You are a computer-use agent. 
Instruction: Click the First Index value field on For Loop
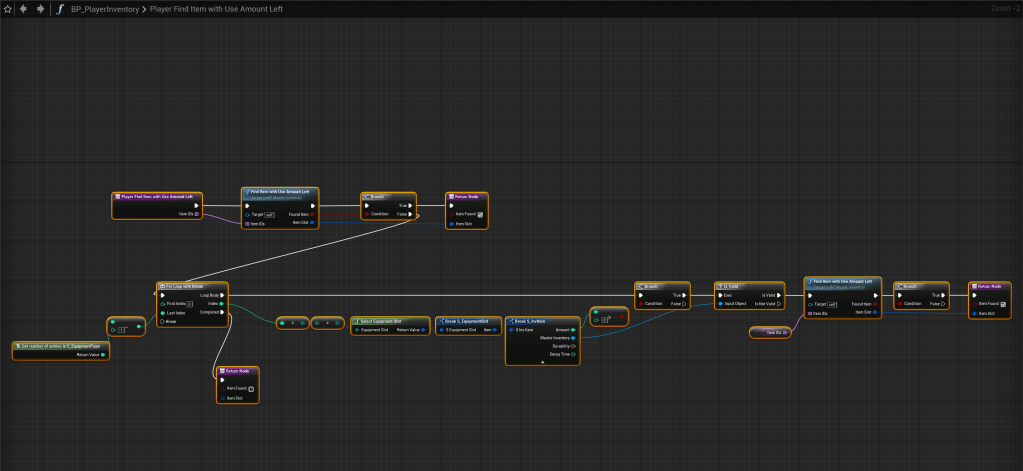pos(189,304)
